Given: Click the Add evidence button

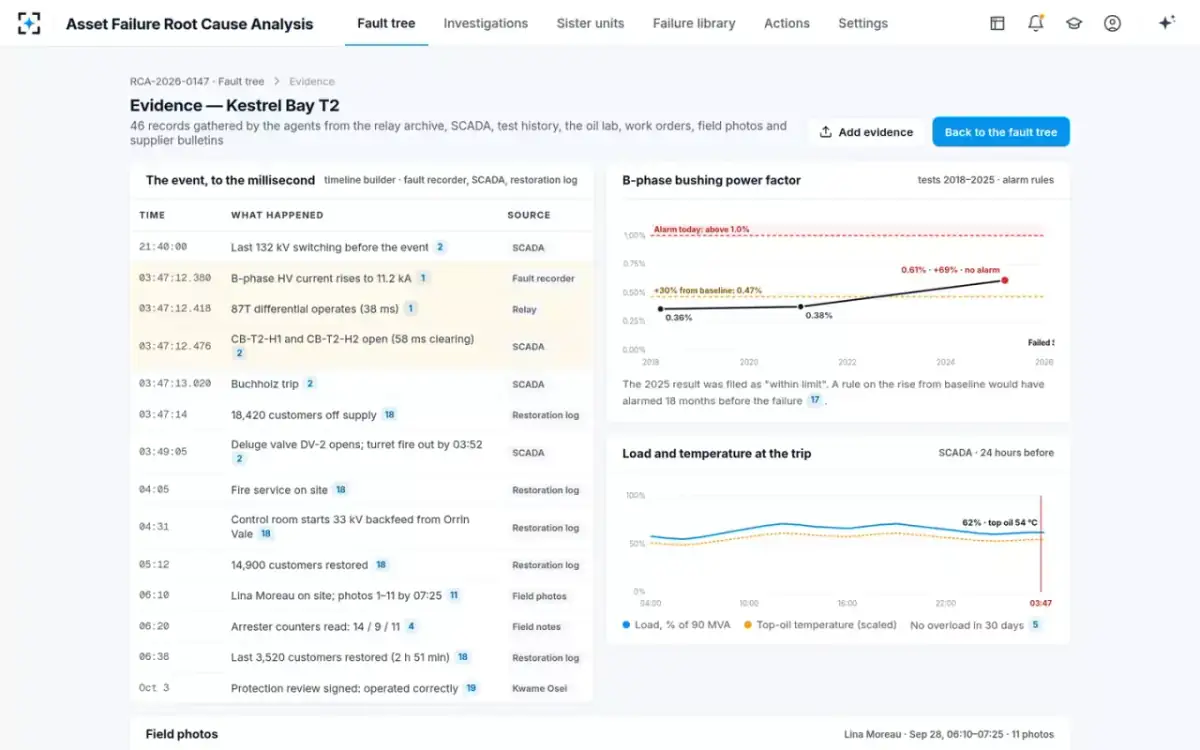Looking at the screenshot, I should click(x=866, y=132).
